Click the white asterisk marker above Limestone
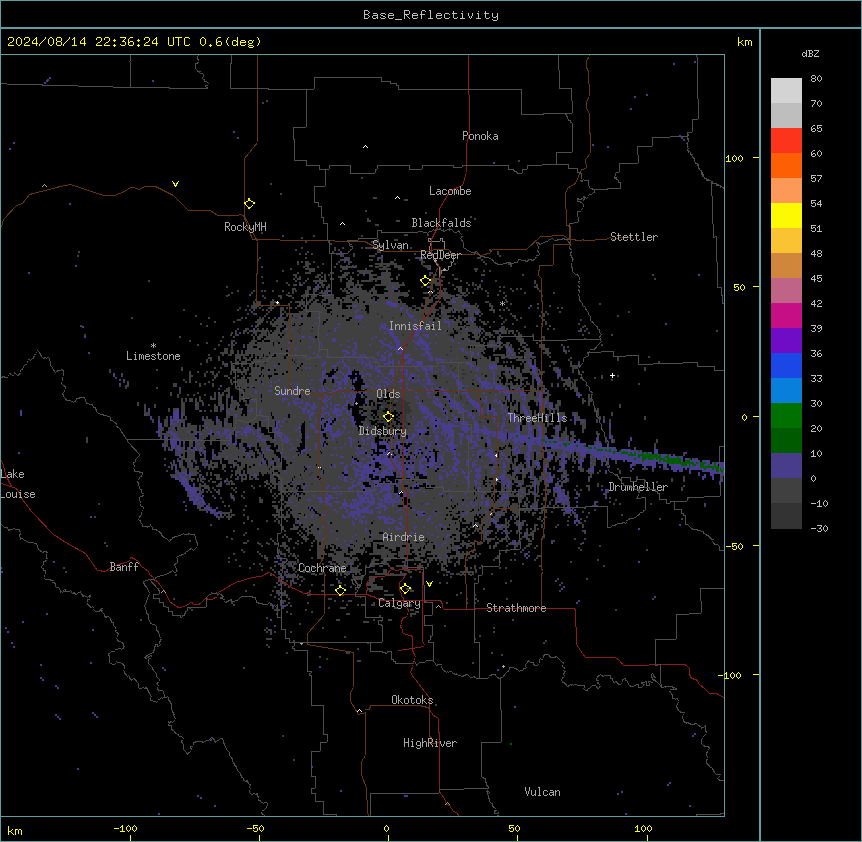The height and width of the screenshot is (842, 862). (153, 346)
